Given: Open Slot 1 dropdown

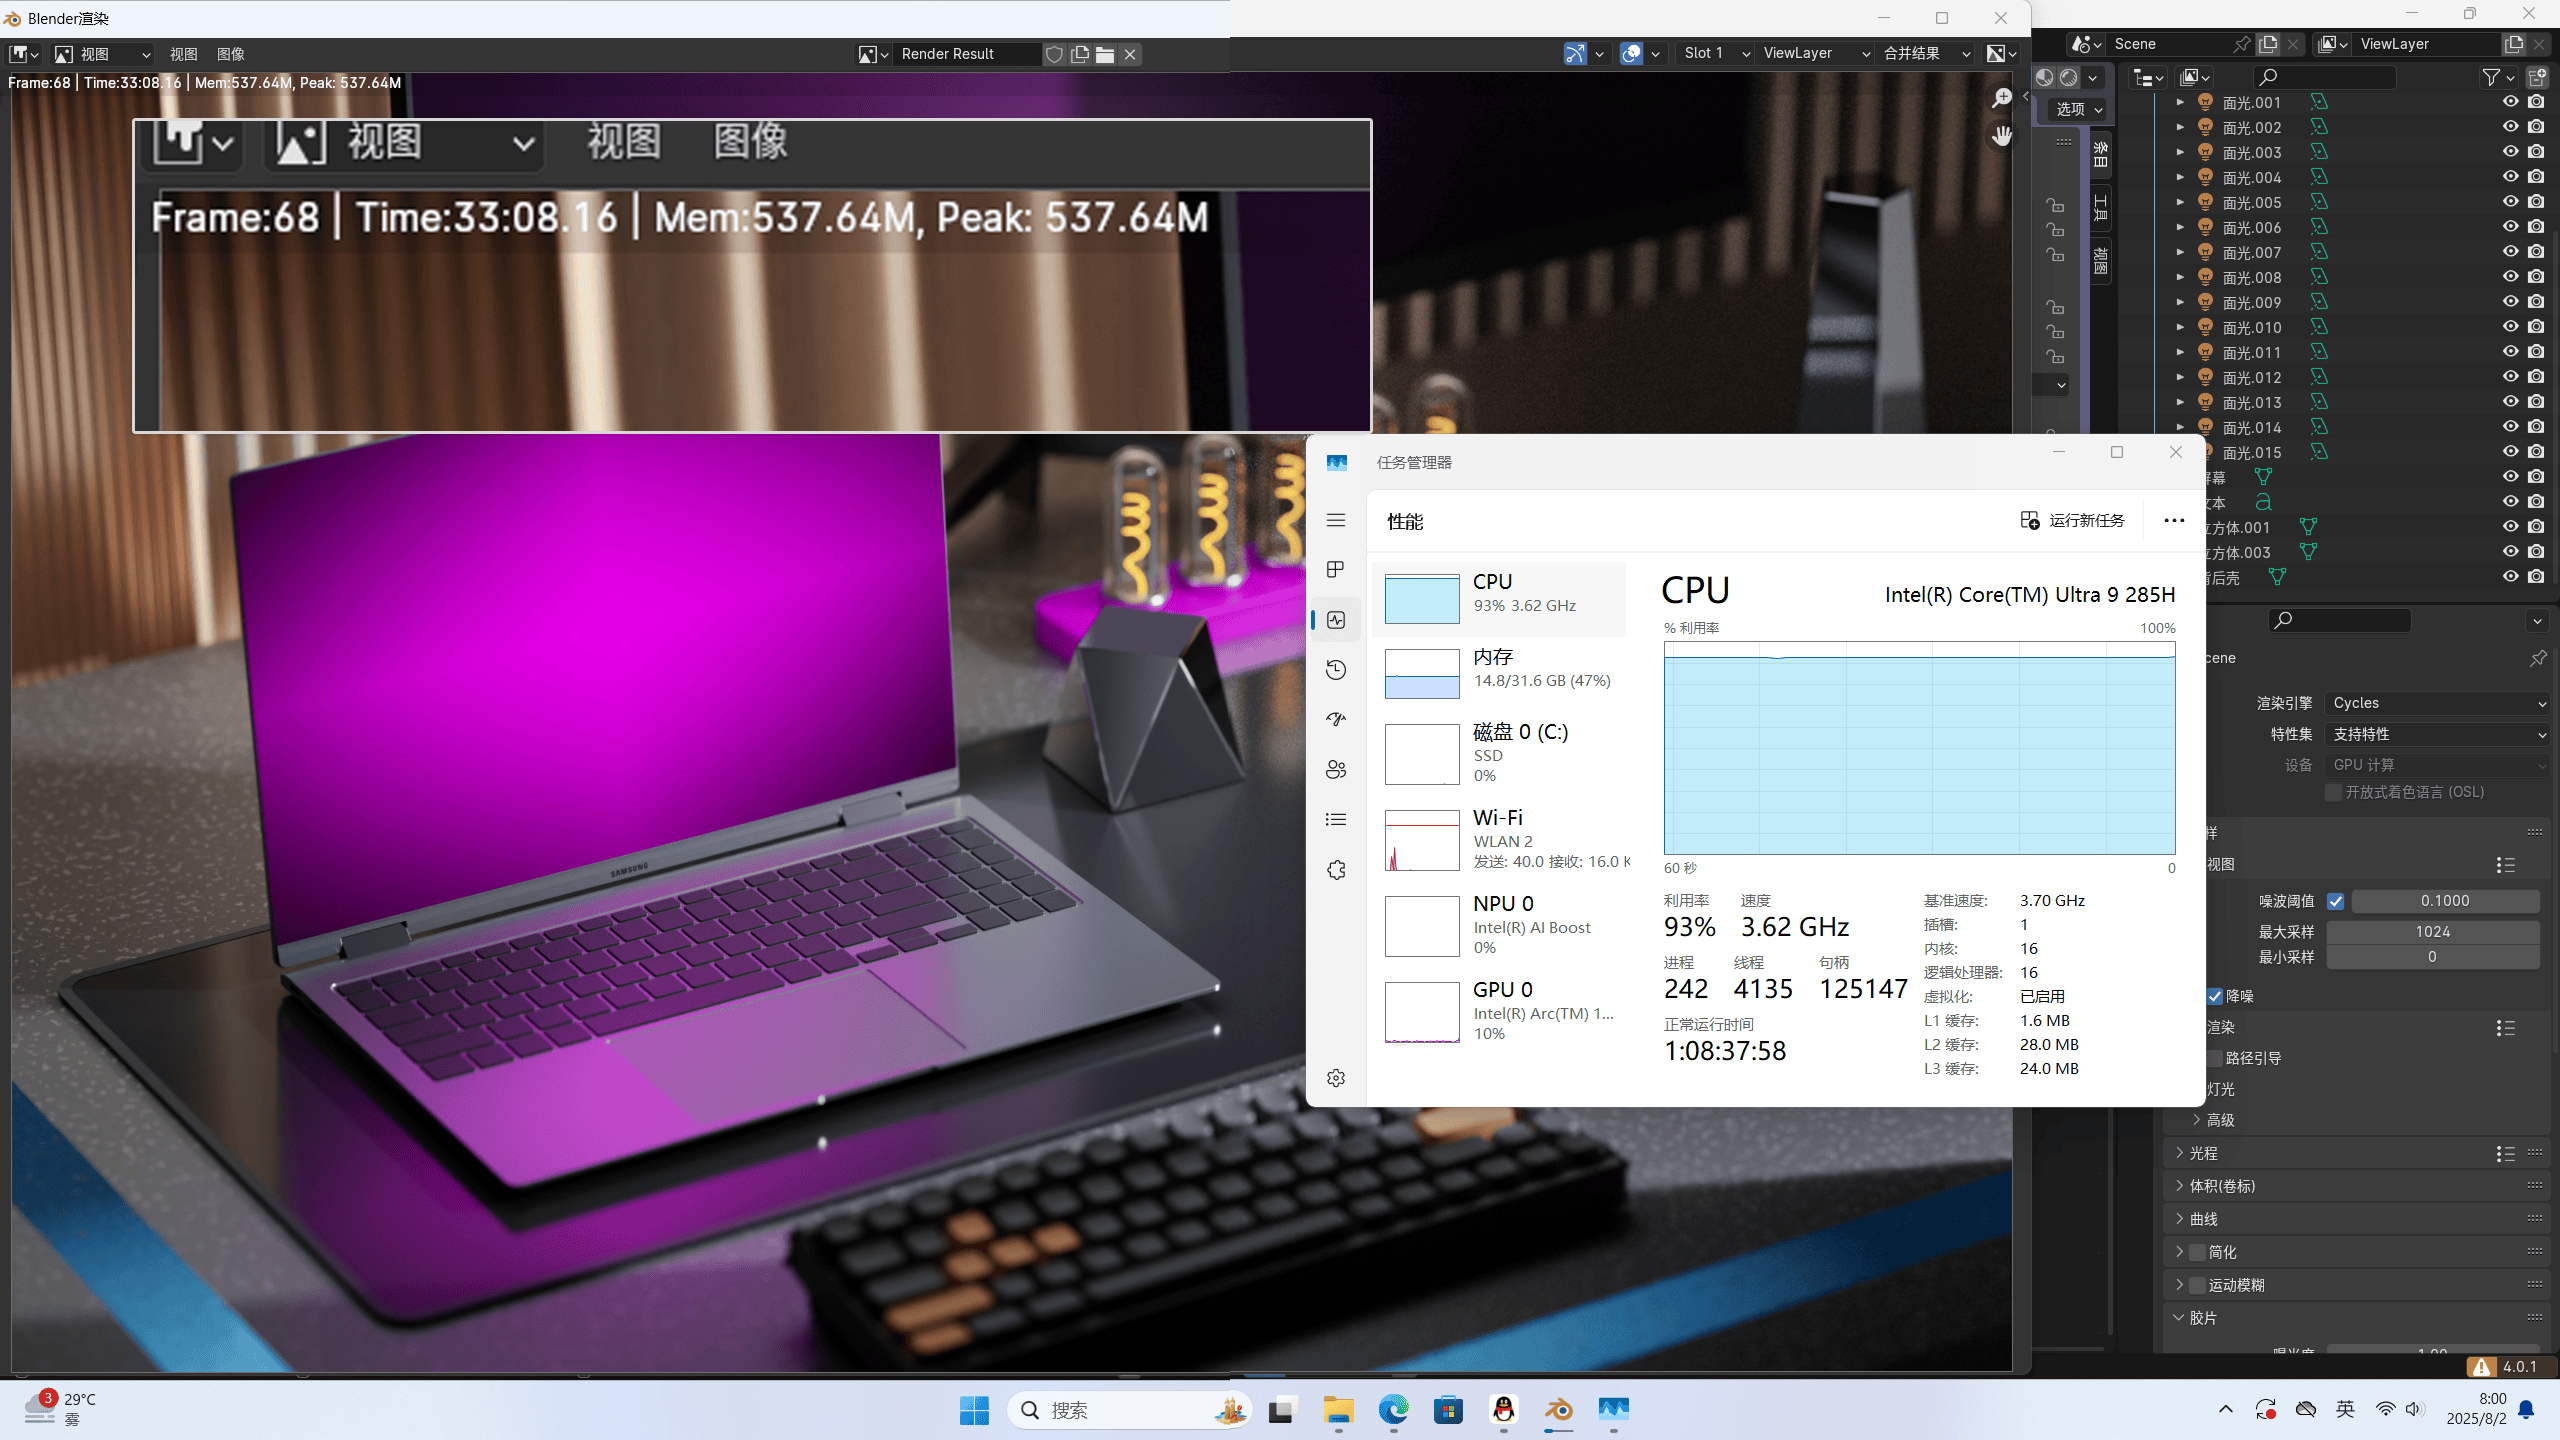Looking at the screenshot, I should coord(1715,54).
